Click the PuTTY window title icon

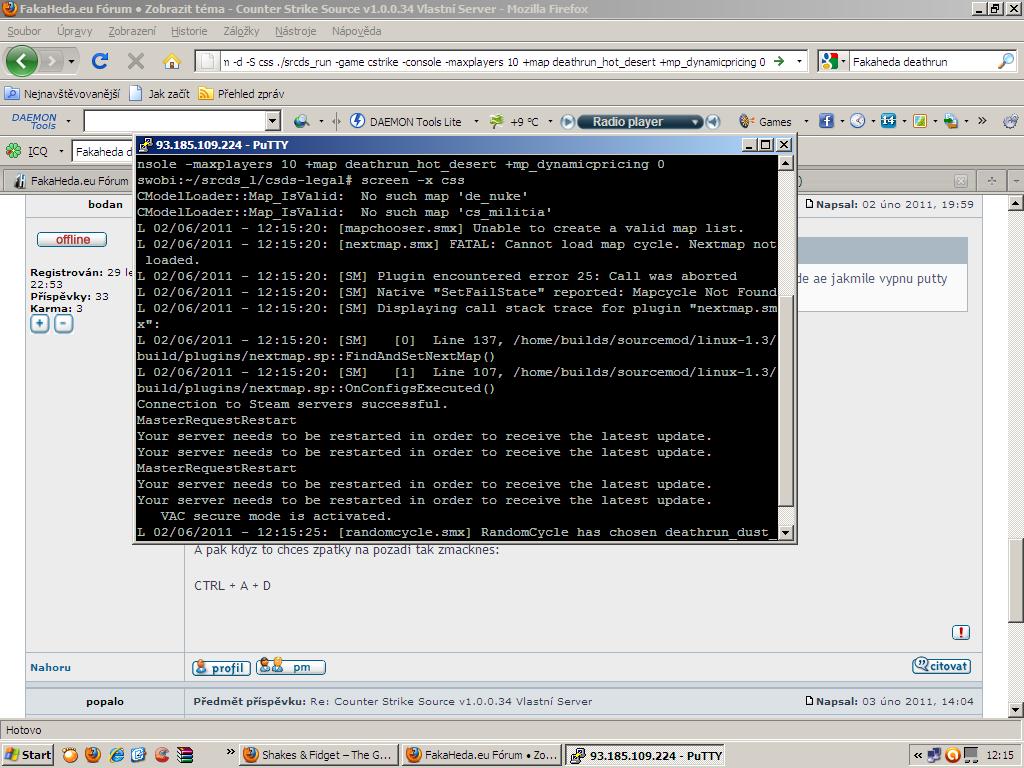[x=145, y=144]
